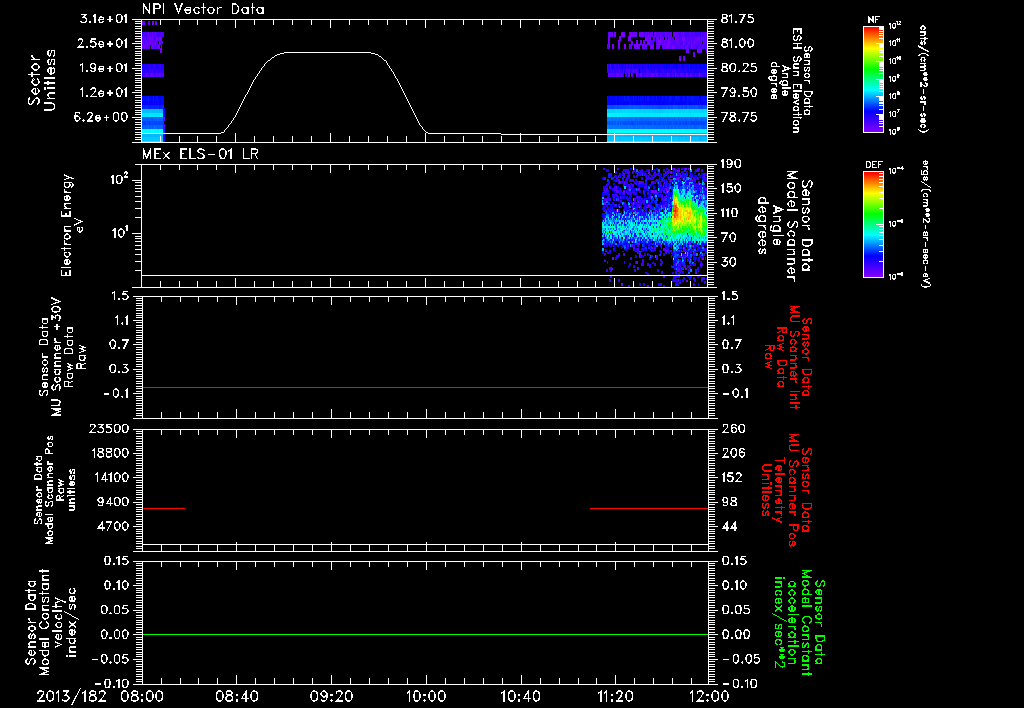Viewport: 1024px width, 708px height.
Task: Click the "Sector Unitless" axis title
Action: [x=41, y=80]
